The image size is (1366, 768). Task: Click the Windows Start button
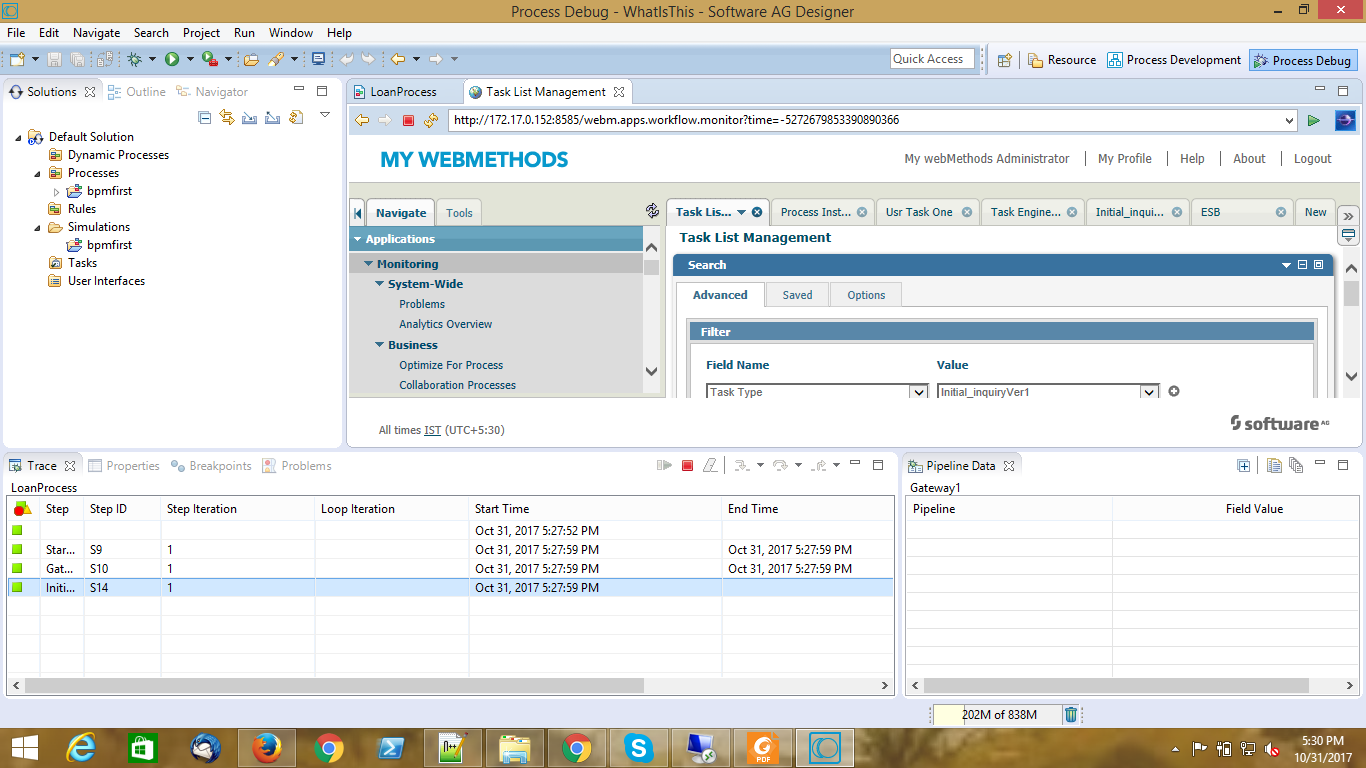point(24,748)
